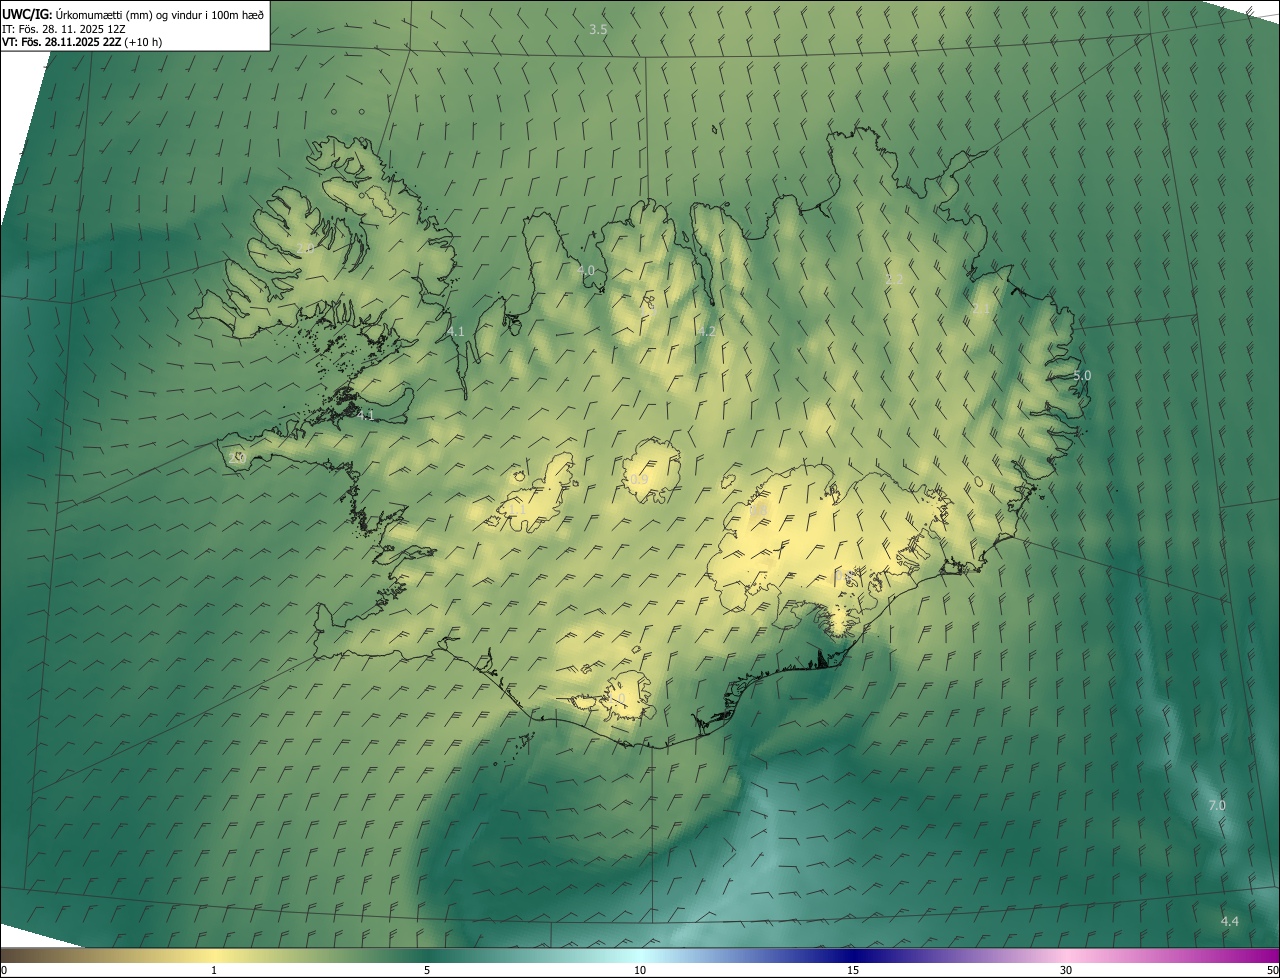The image size is (1280, 978).
Task: Click the 5.0 value label on east fjords
Action: [1082, 375]
